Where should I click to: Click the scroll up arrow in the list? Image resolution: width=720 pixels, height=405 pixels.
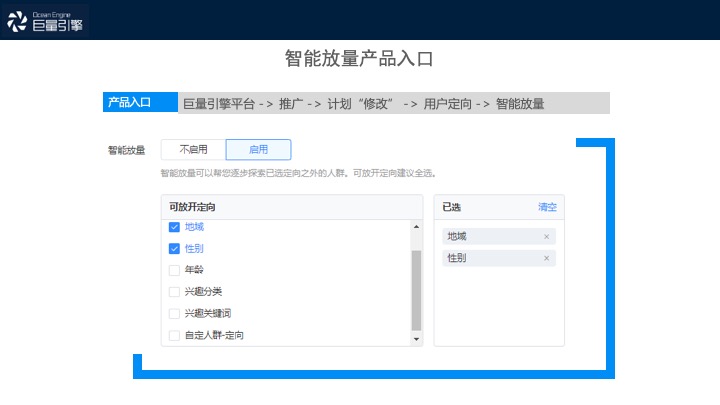click(x=416, y=226)
